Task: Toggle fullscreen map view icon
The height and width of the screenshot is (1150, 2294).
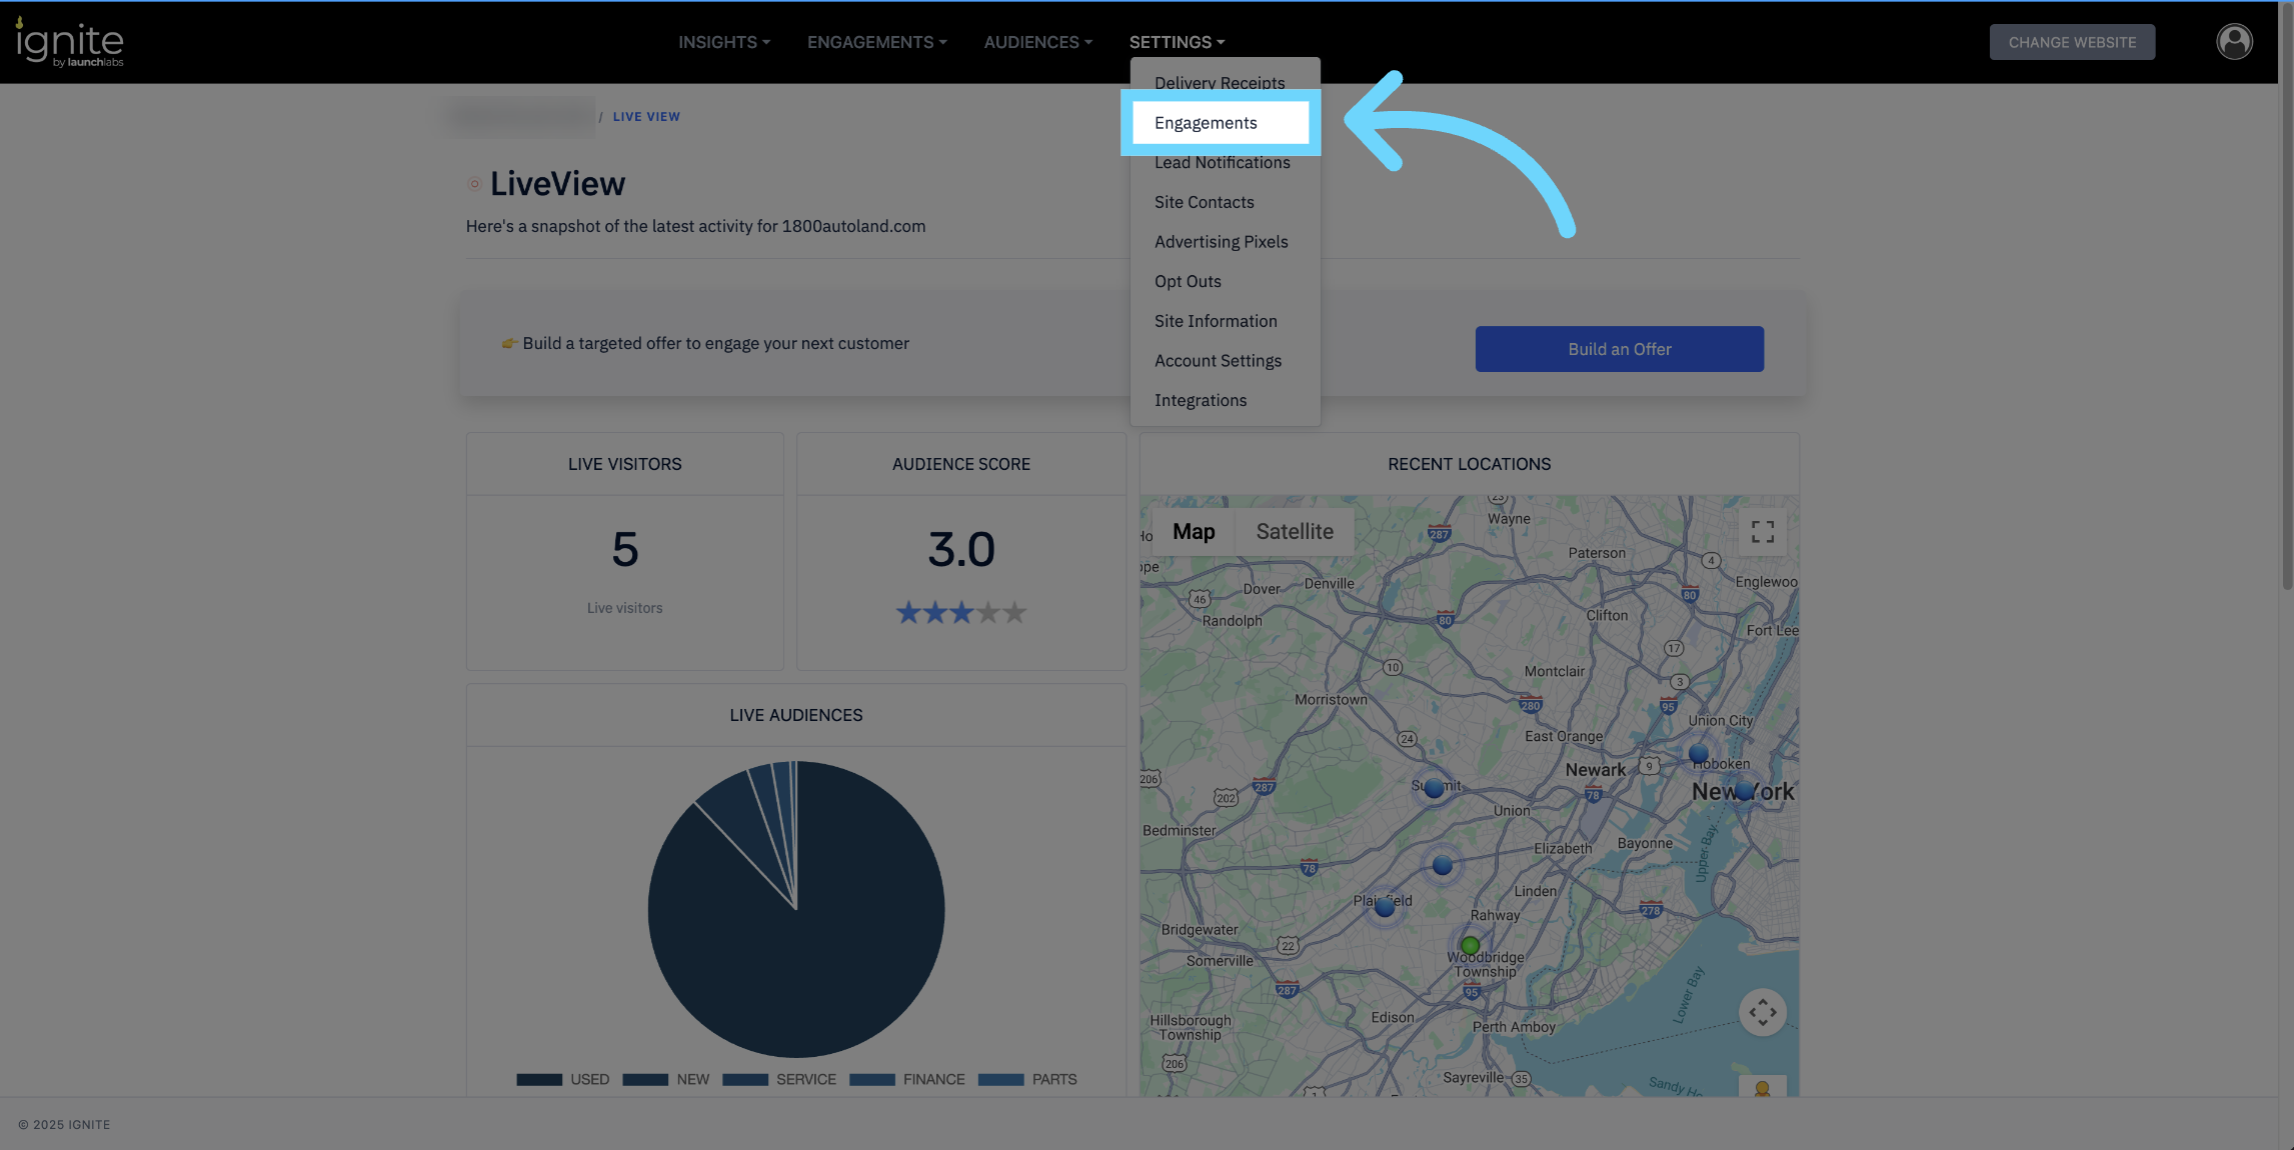Action: pyautogui.click(x=1762, y=532)
